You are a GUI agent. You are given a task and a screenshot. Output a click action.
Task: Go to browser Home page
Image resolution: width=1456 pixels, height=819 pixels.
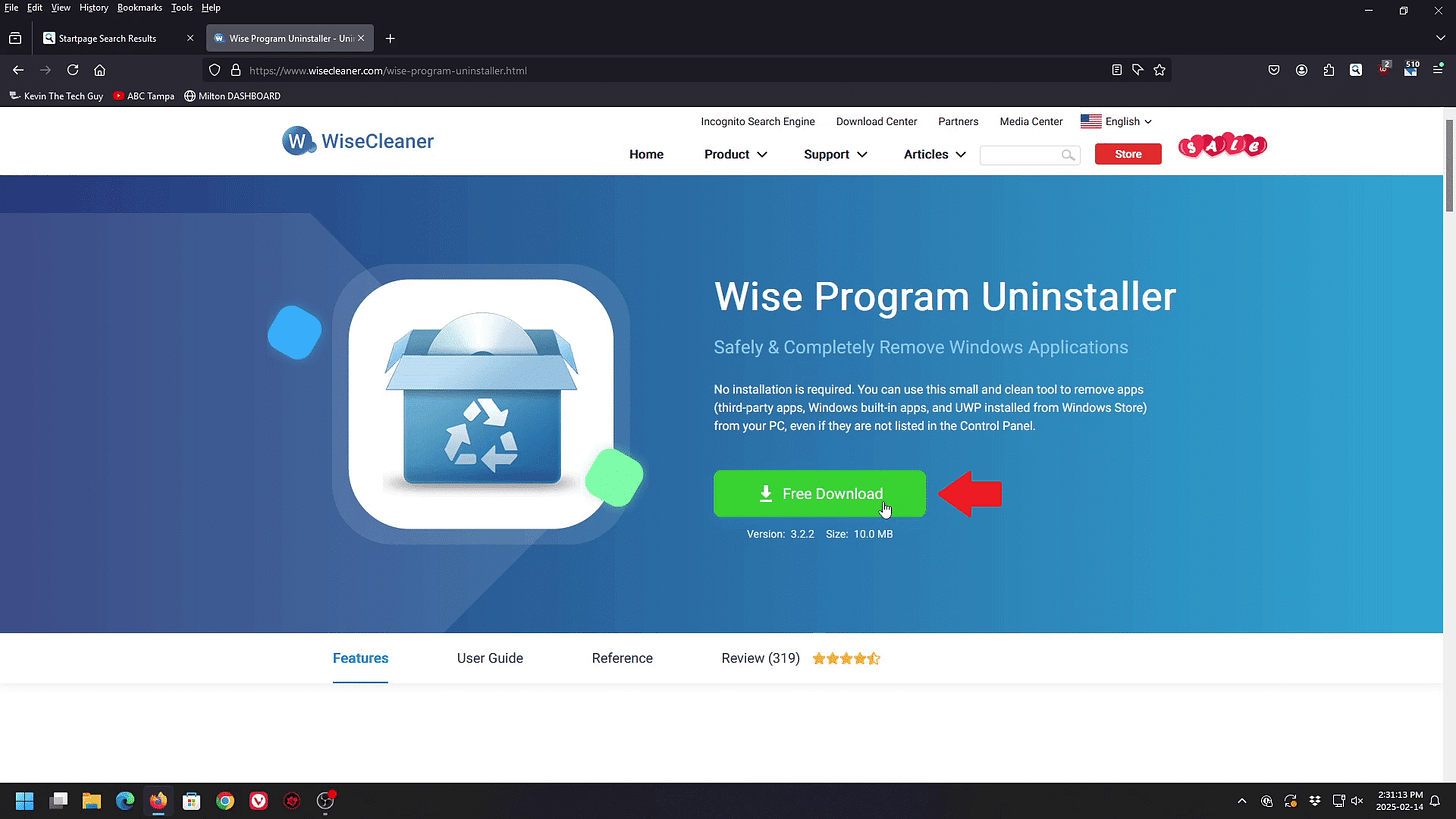tap(100, 70)
